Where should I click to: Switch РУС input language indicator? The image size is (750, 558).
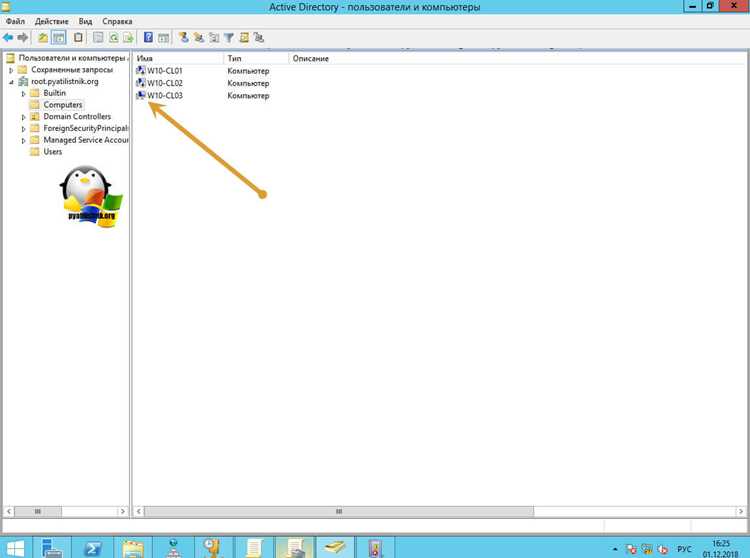[x=684, y=549]
